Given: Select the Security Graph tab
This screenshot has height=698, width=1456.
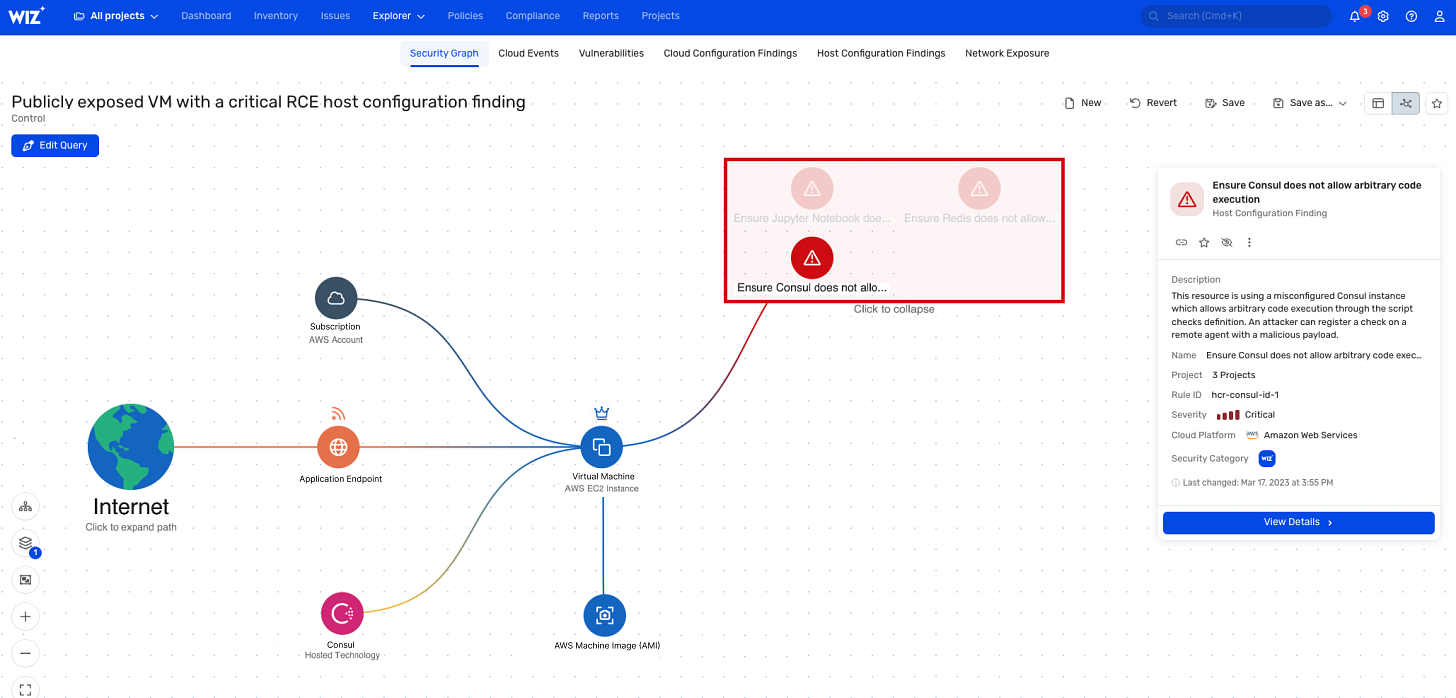Looking at the screenshot, I should point(444,53).
